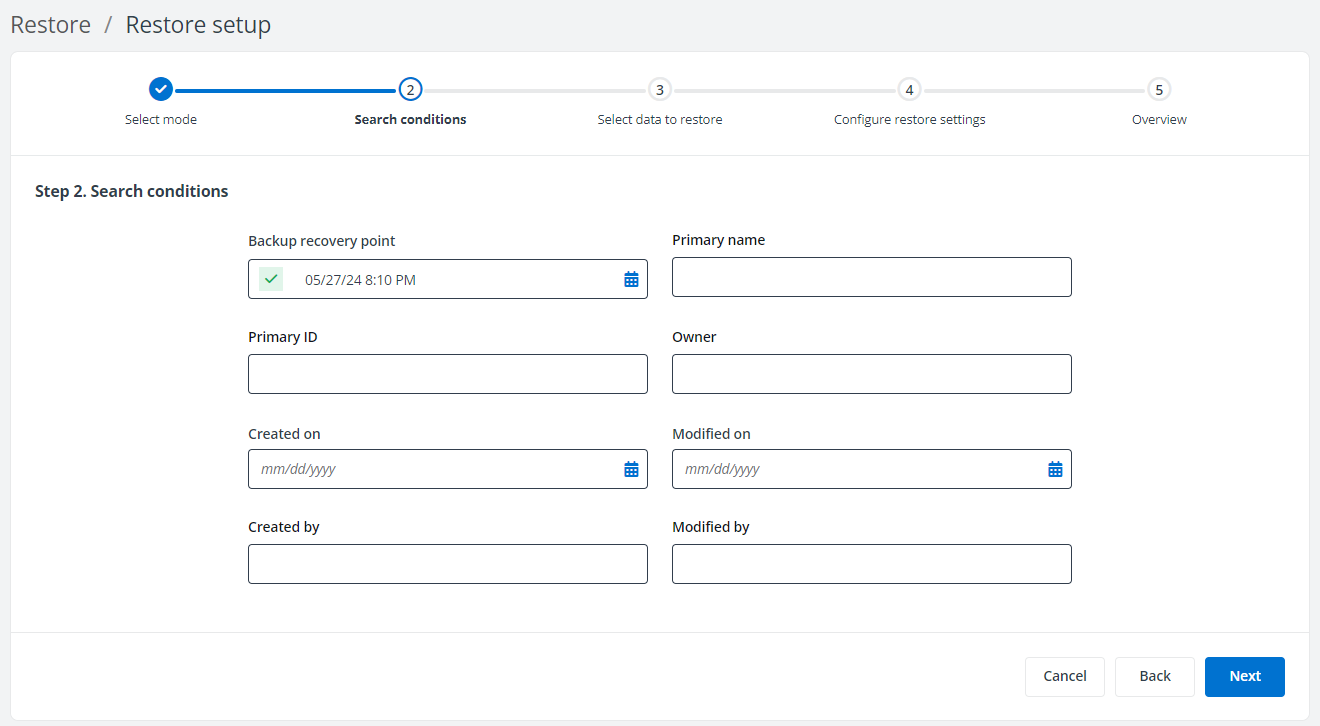Cancel the restore setup
This screenshot has width=1320, height=726.
click(x=1064, y=677)
